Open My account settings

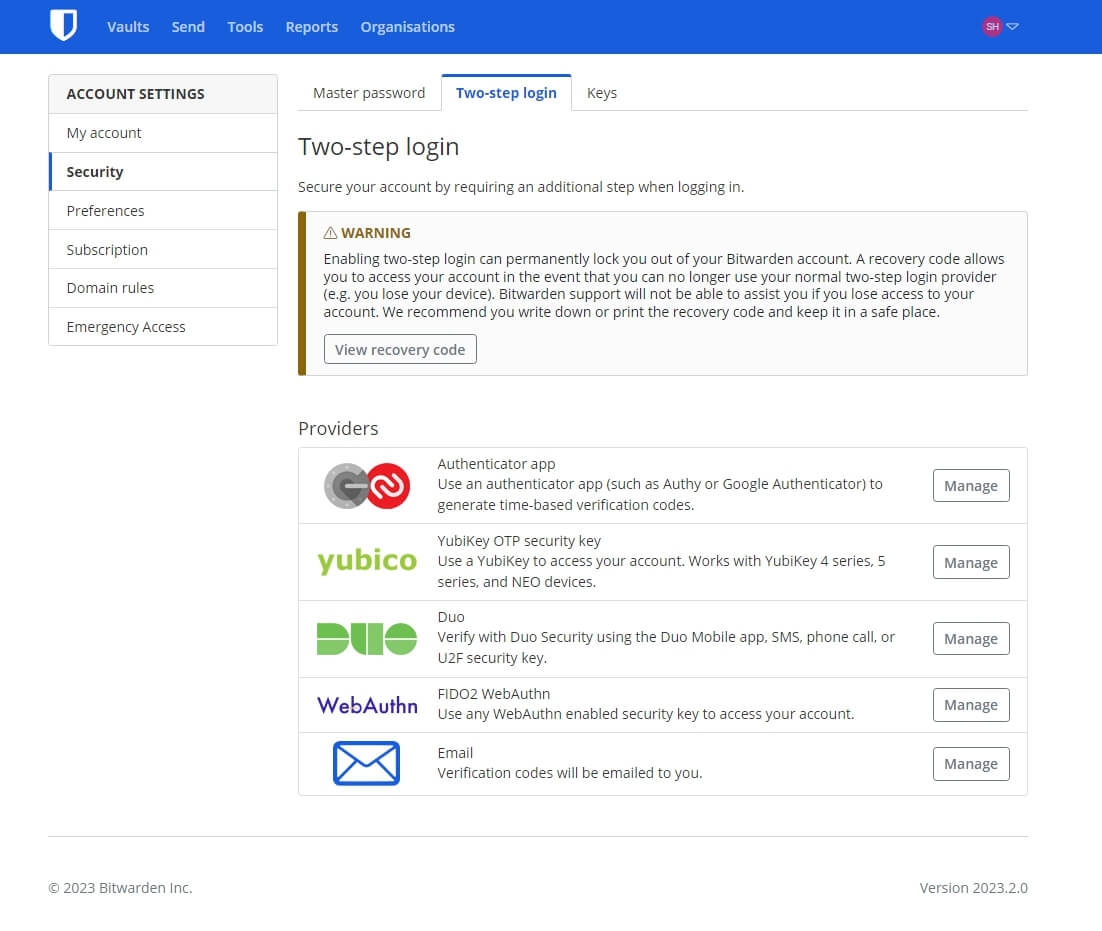(163, 133)
